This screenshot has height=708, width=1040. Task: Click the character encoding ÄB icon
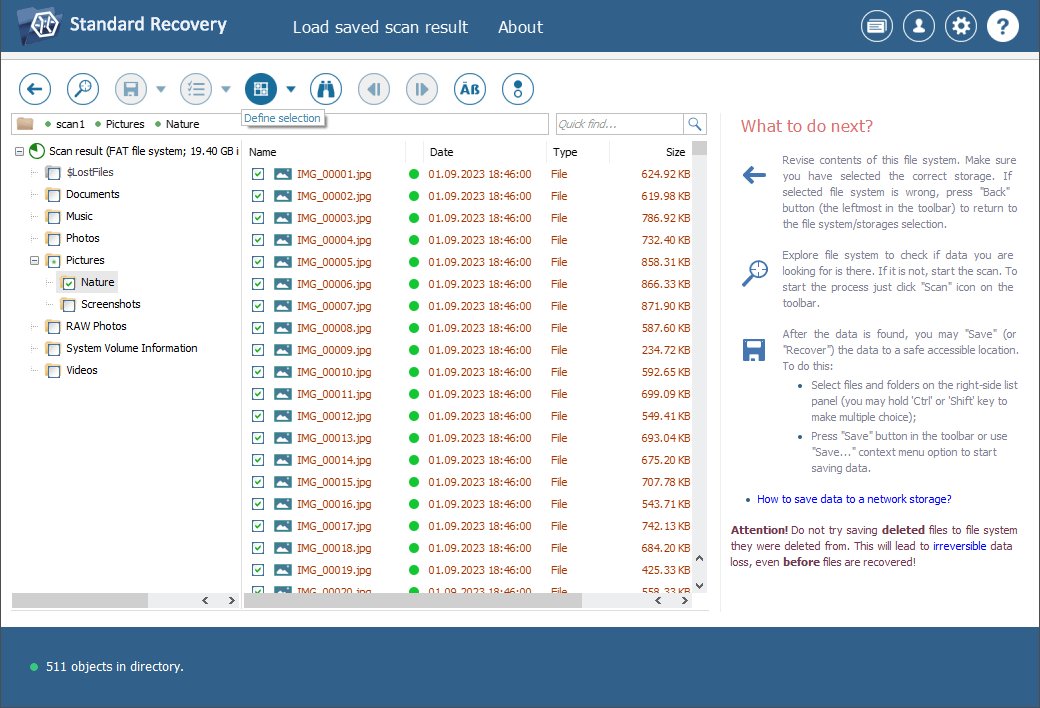click(x=470, y=89)
